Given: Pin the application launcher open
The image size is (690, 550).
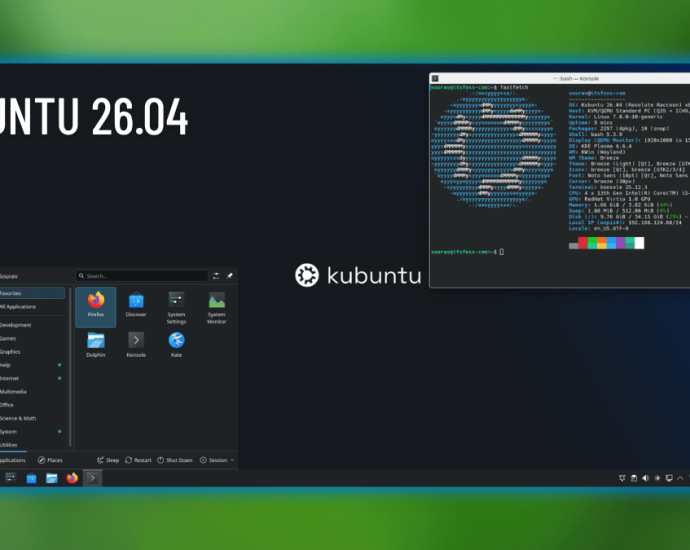Looking at the screenshot, I should pos(230,276).
